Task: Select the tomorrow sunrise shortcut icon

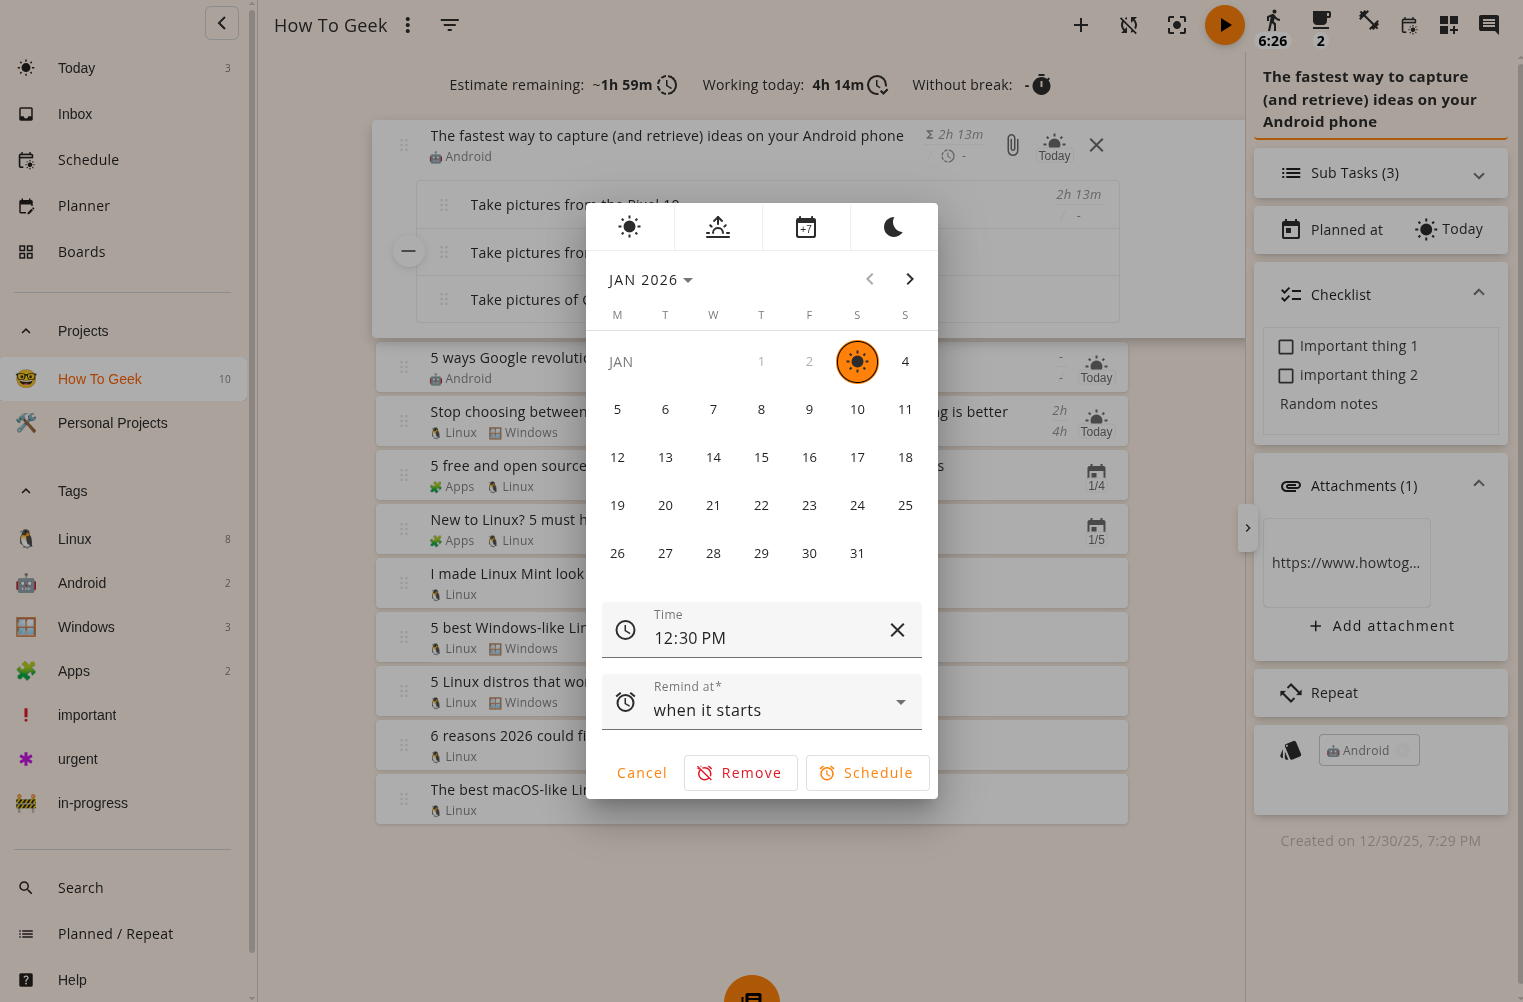Action: pos(718,227)
